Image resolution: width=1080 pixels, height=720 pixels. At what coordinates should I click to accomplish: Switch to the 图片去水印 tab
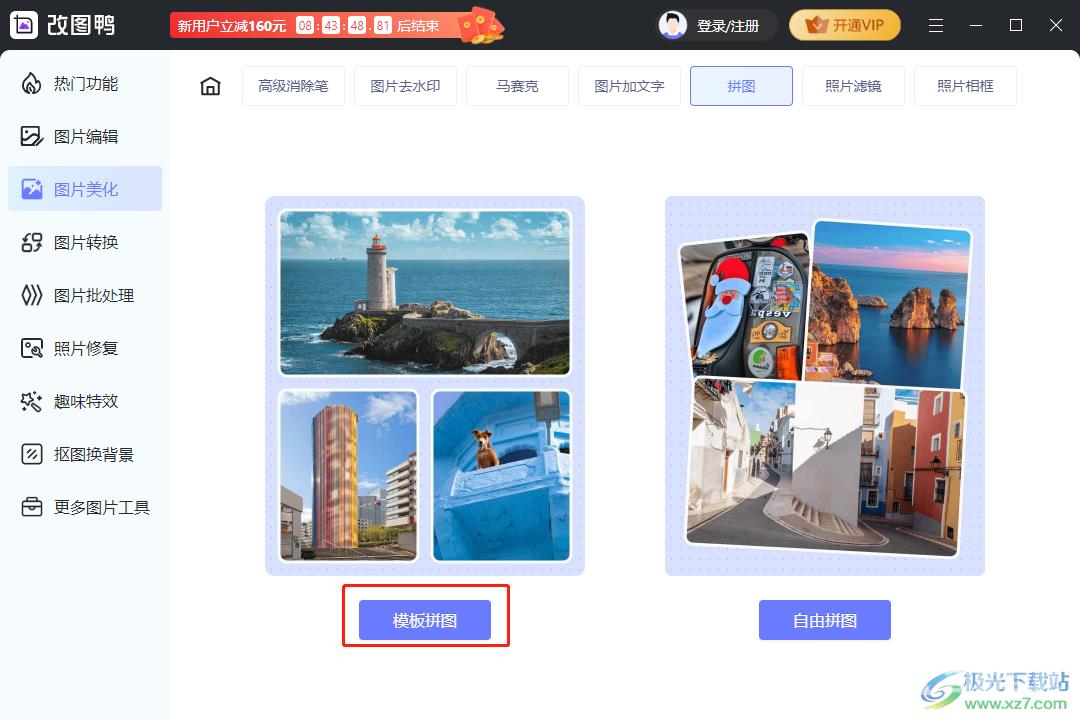(405, 86)
